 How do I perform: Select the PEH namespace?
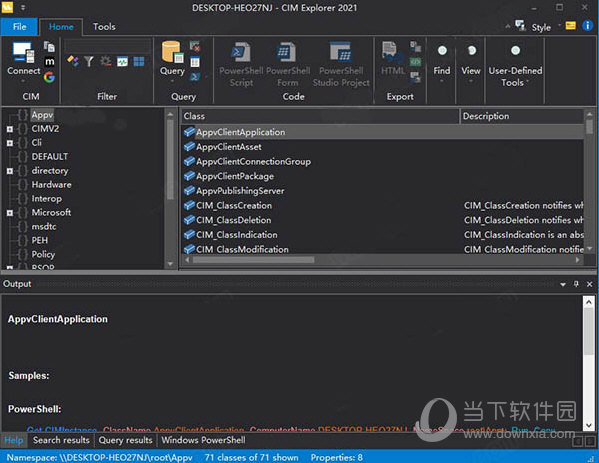click(39, 240)
